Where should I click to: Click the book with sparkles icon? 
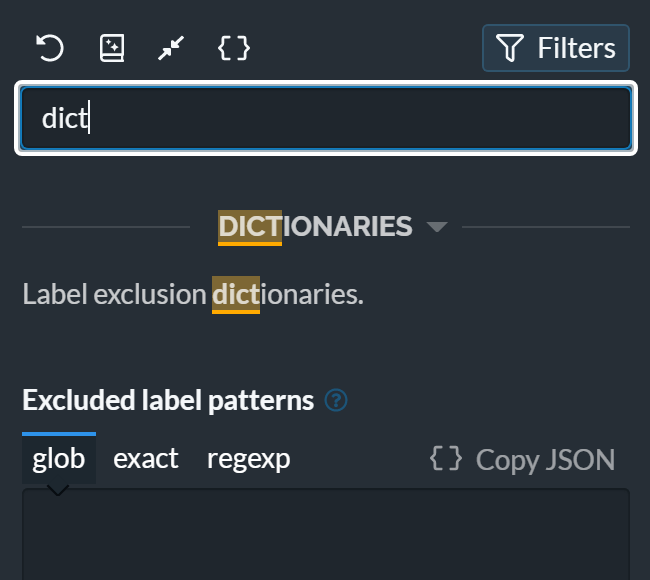point(112,48)
